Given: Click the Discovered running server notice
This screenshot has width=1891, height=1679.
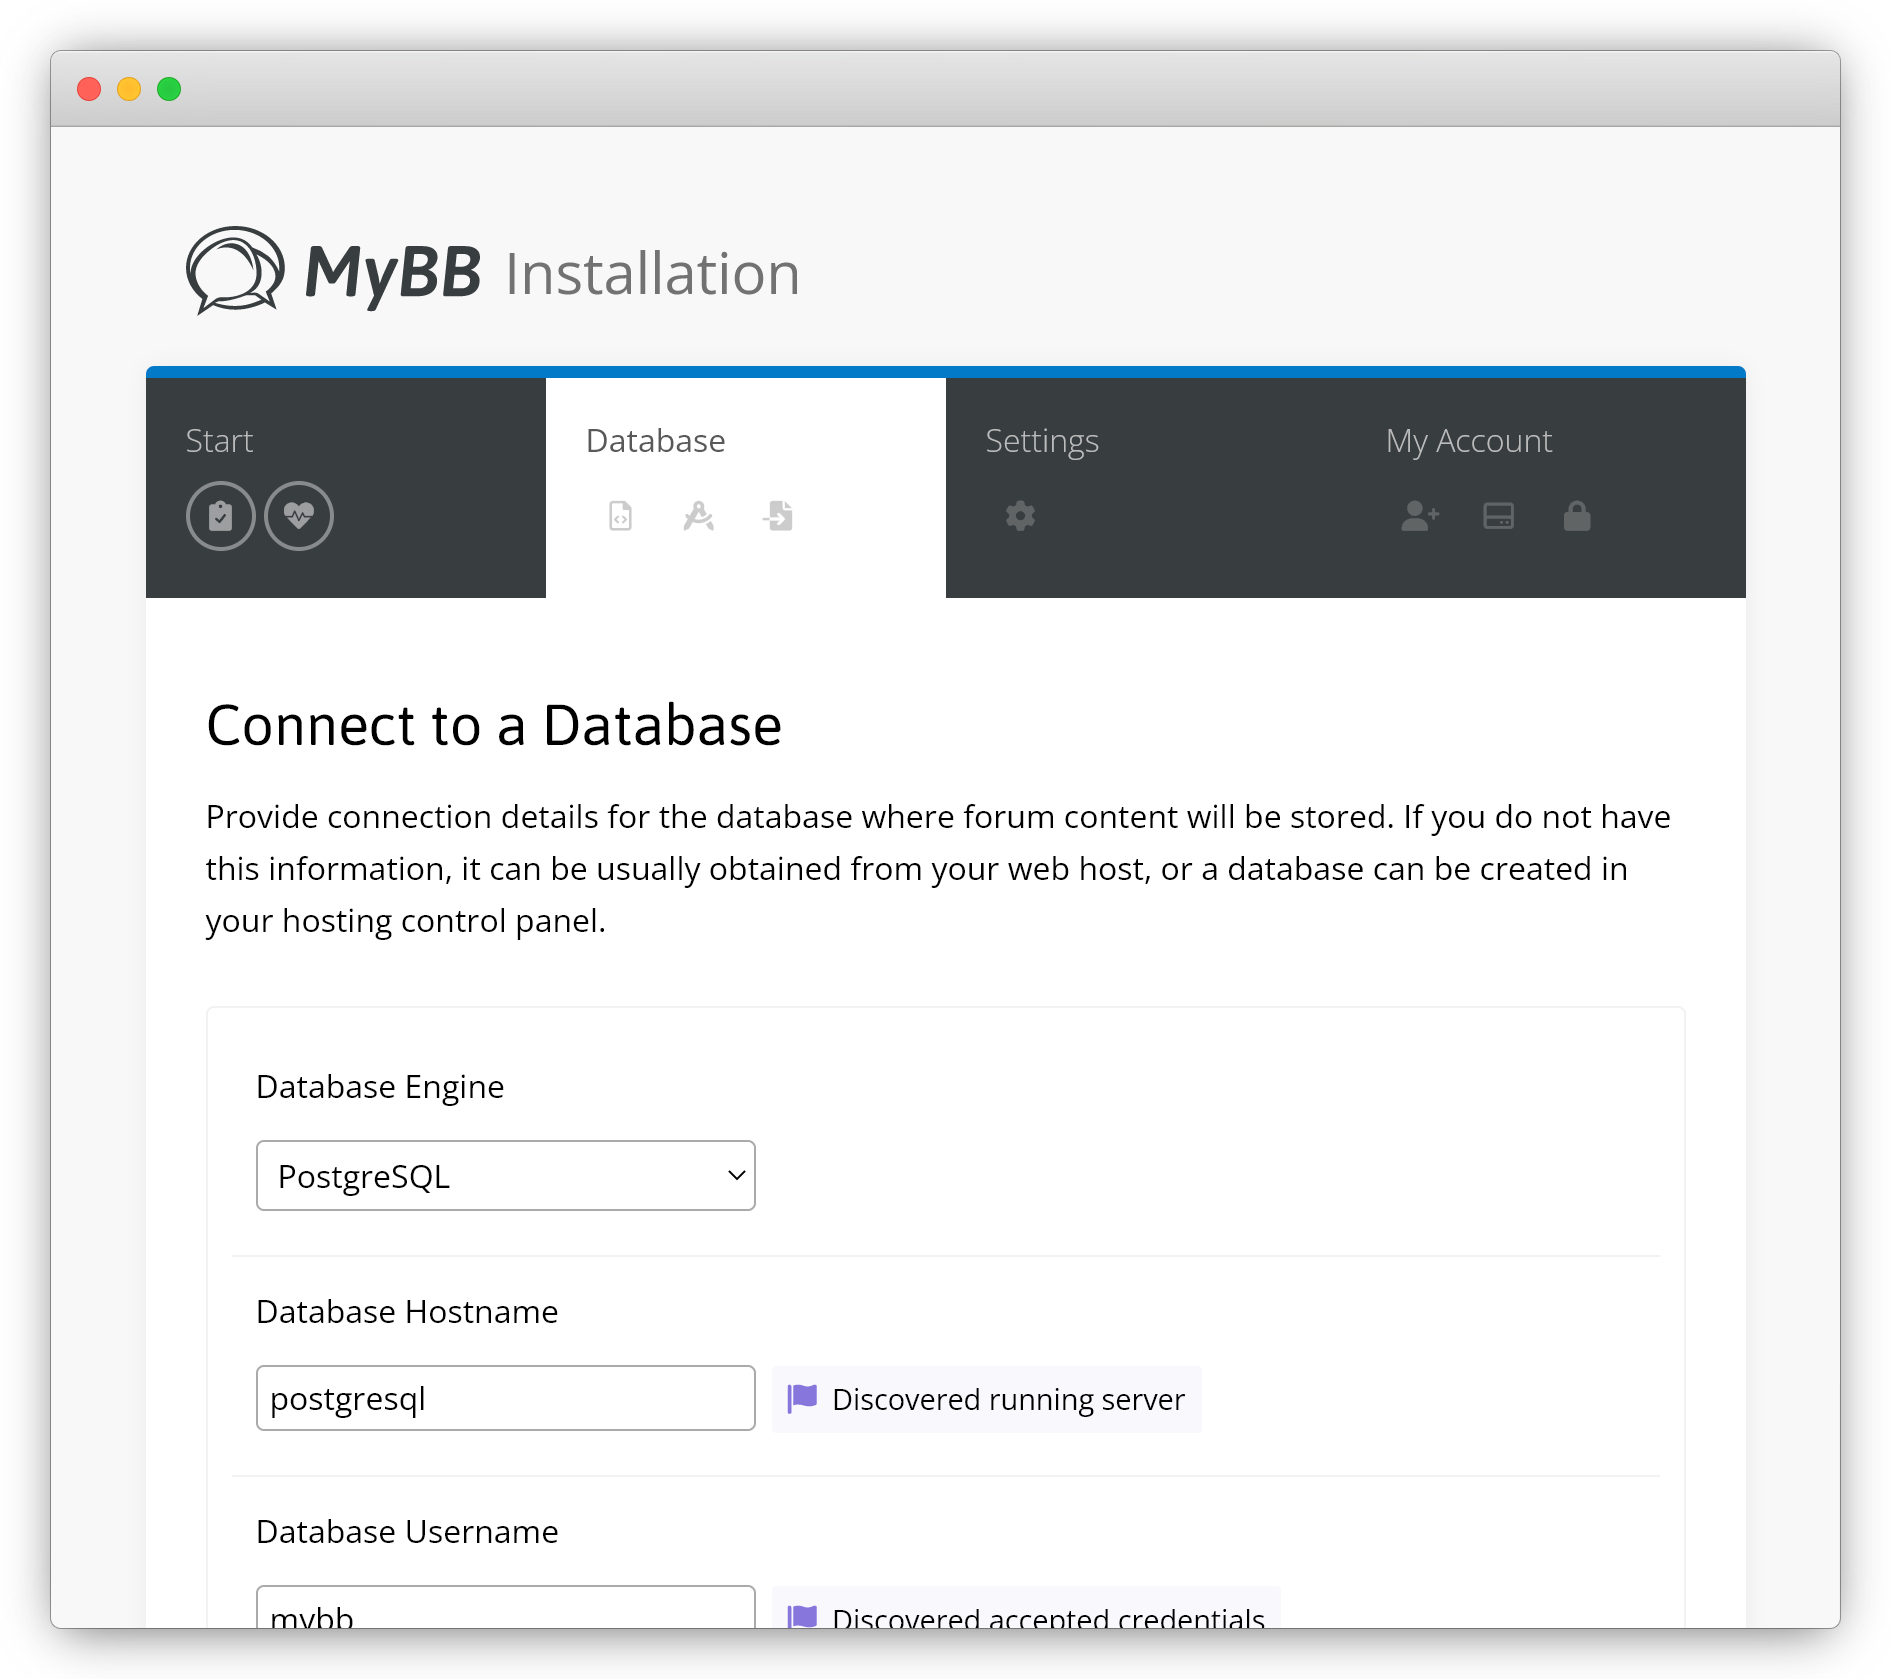Looking at the screenshot, I should pyautogui.click(x=987, y=1399).
